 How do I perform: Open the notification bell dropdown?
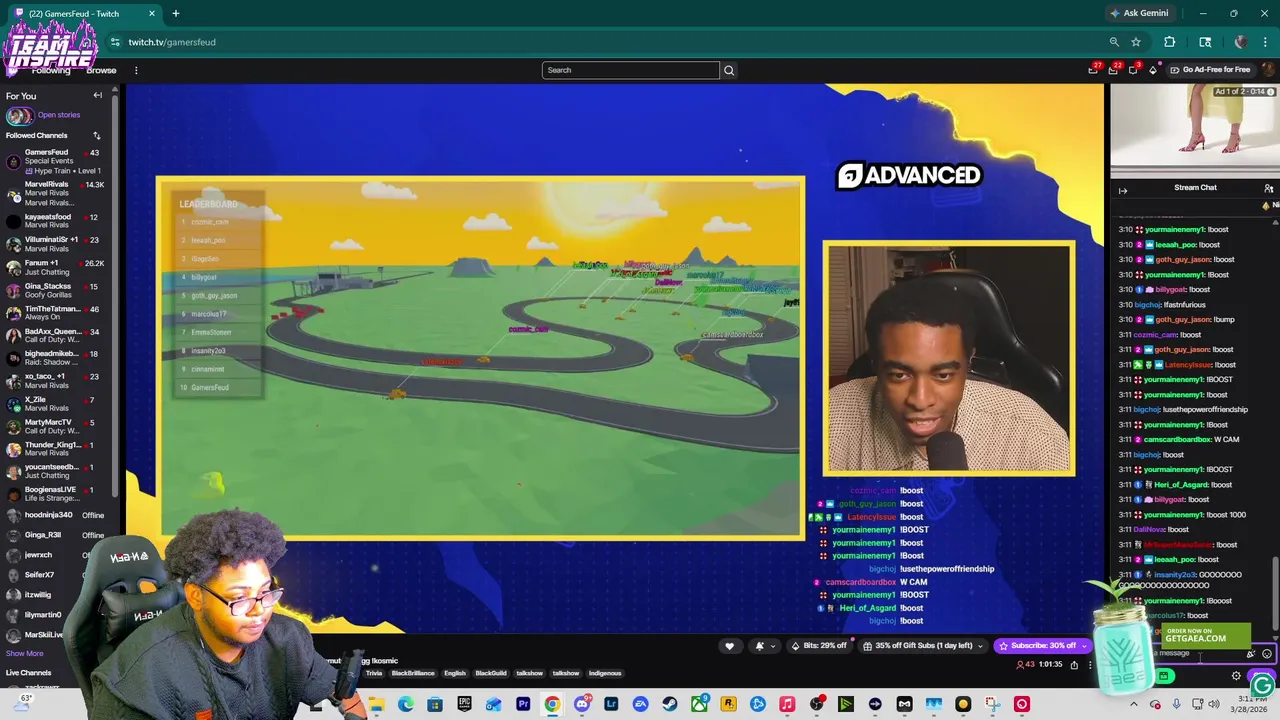(x=764, y=646)
